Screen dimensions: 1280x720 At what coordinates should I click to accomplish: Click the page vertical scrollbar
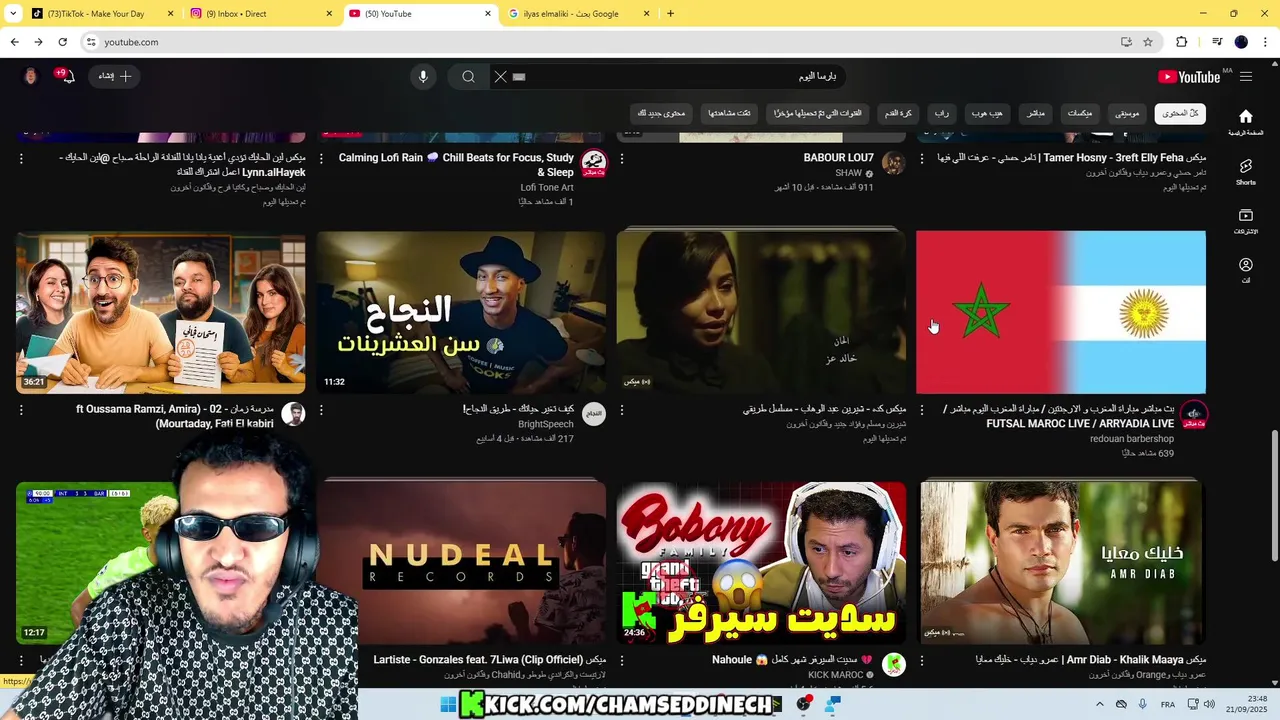(x=1274, y=495)
